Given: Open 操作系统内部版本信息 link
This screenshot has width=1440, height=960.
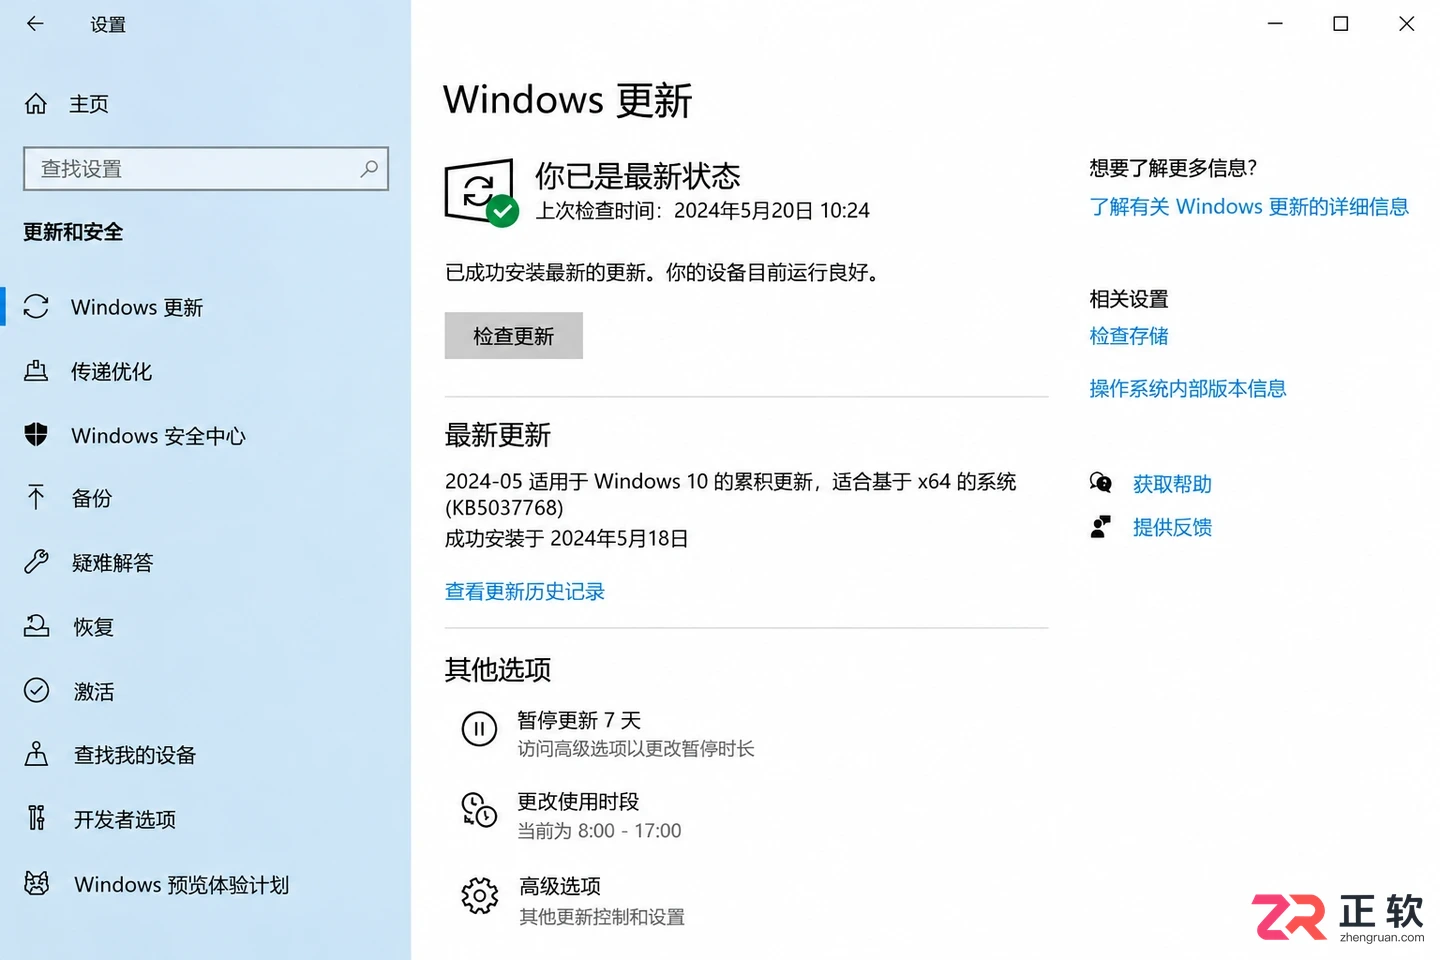Looking at the screenshot, I should [1188, 388].
